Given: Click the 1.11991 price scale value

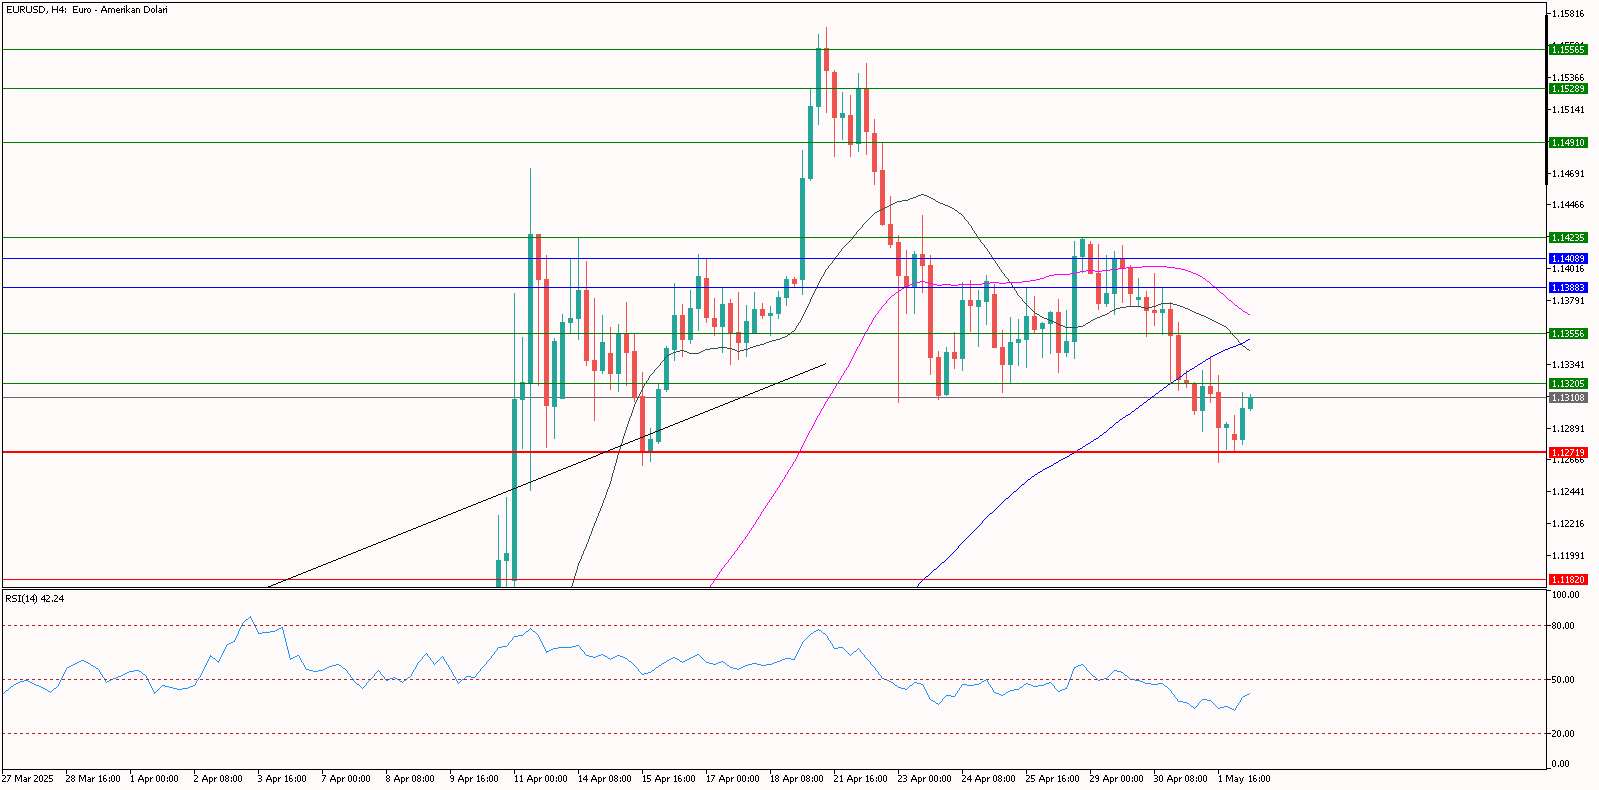Looking at the screenshot, I should [x=1568, y=556].
